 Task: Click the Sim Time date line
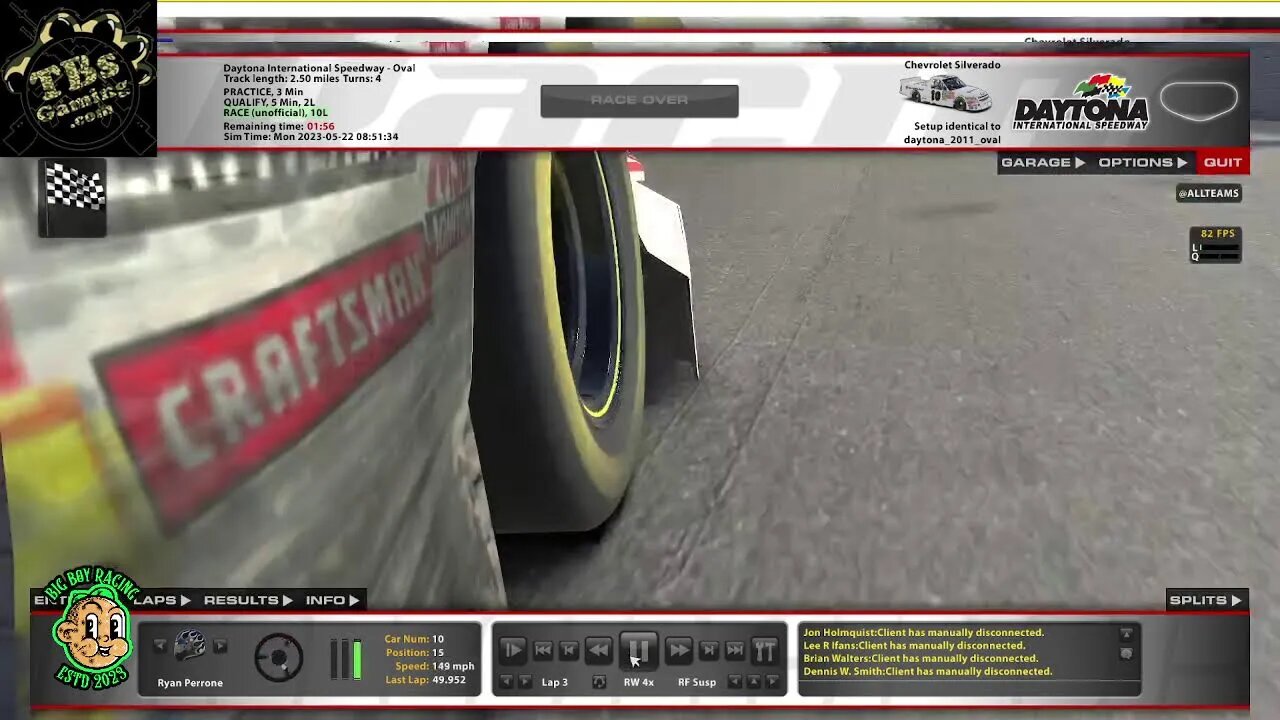tap(311, 137)
